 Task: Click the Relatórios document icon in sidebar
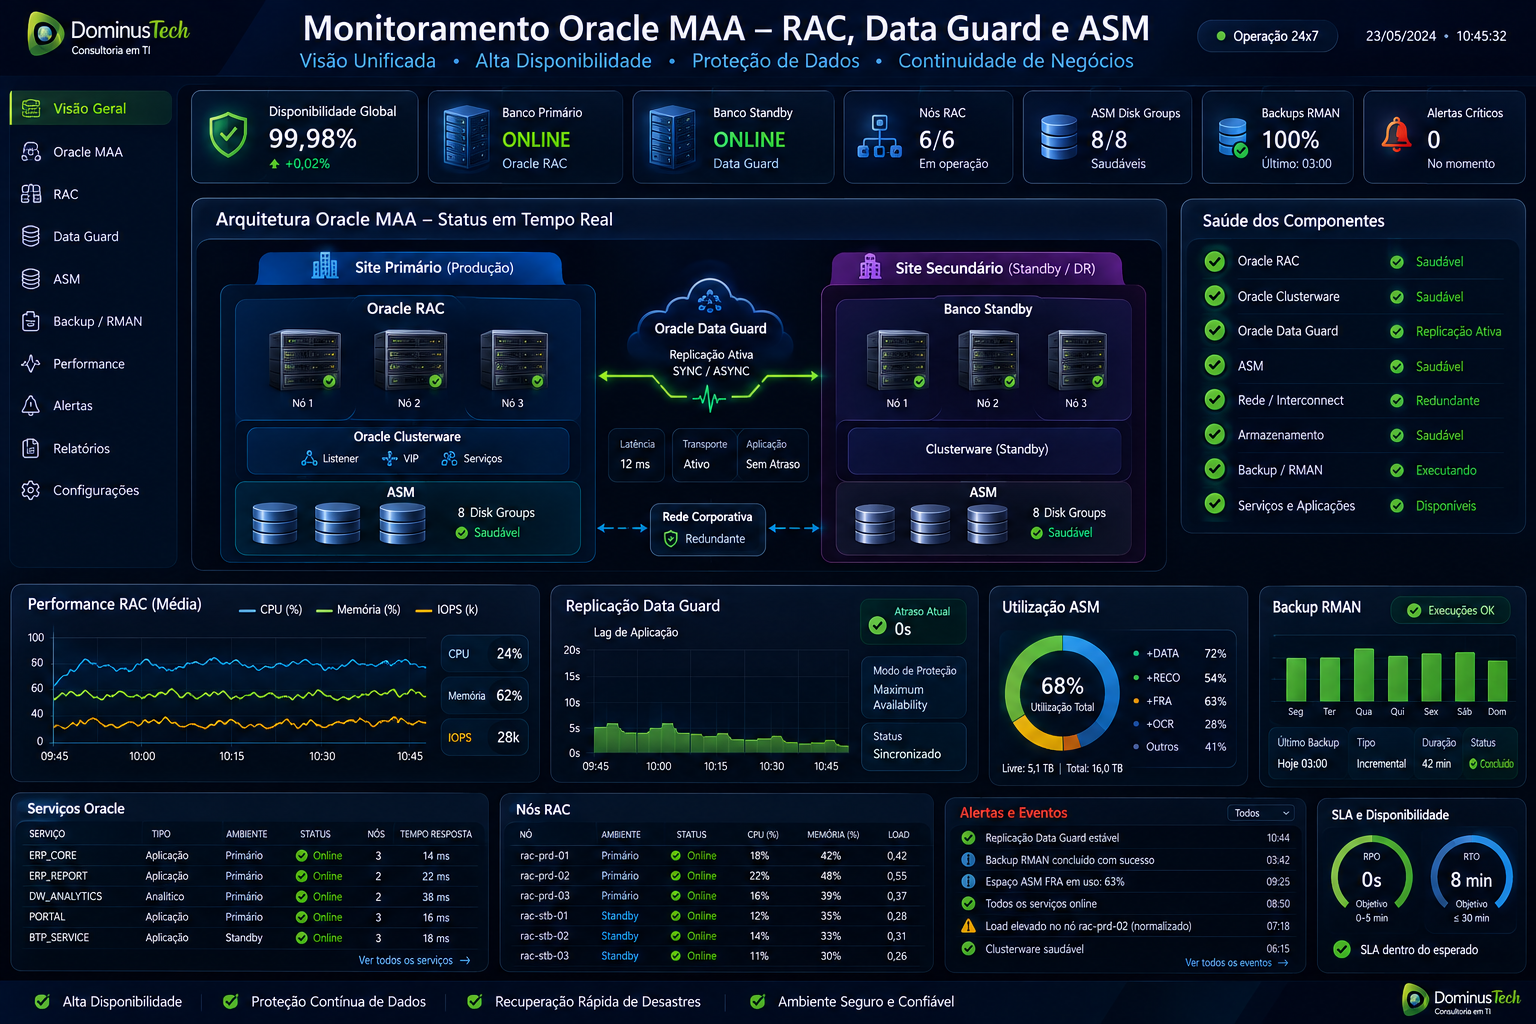point(31,448)
